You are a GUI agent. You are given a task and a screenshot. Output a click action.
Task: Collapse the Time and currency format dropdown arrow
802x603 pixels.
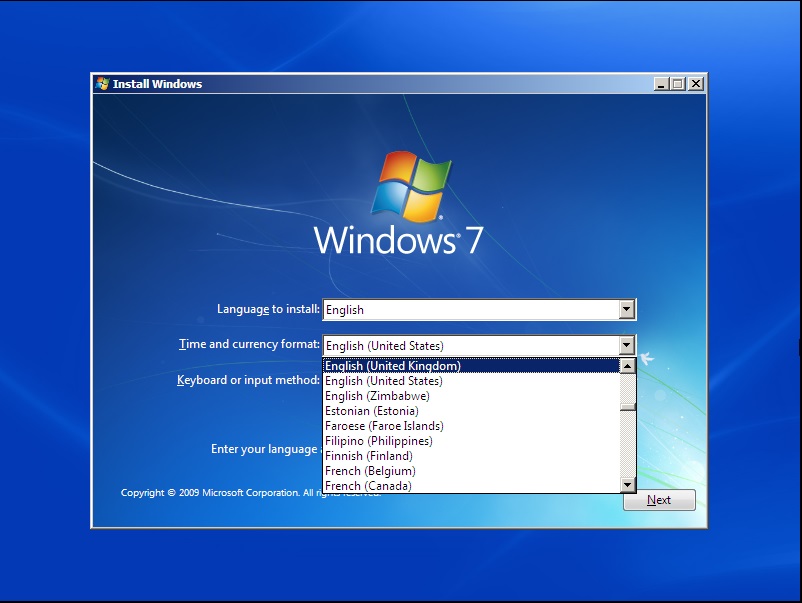pos(627,345)
